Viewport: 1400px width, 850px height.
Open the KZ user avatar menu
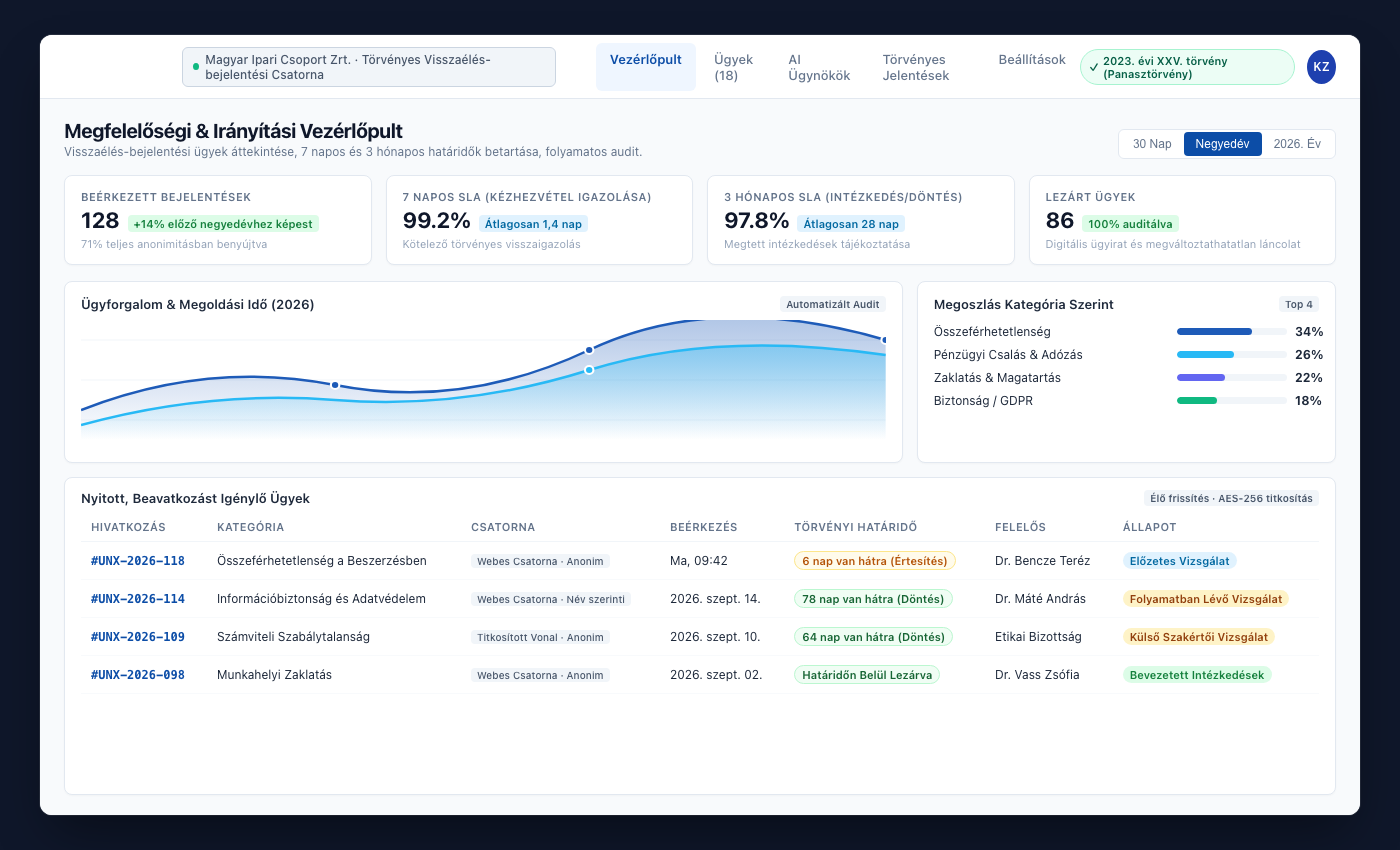[x=1321, y=67]
